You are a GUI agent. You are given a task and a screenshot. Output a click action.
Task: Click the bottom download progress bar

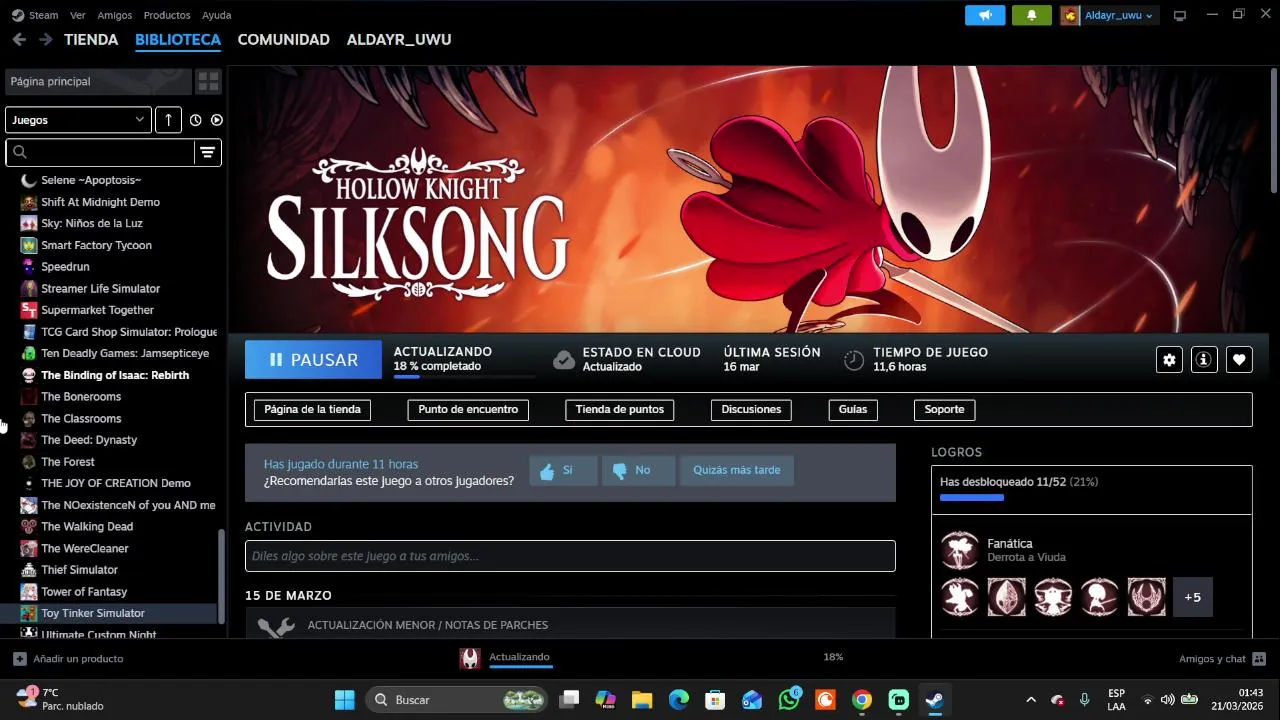click(x=520, y=669)
